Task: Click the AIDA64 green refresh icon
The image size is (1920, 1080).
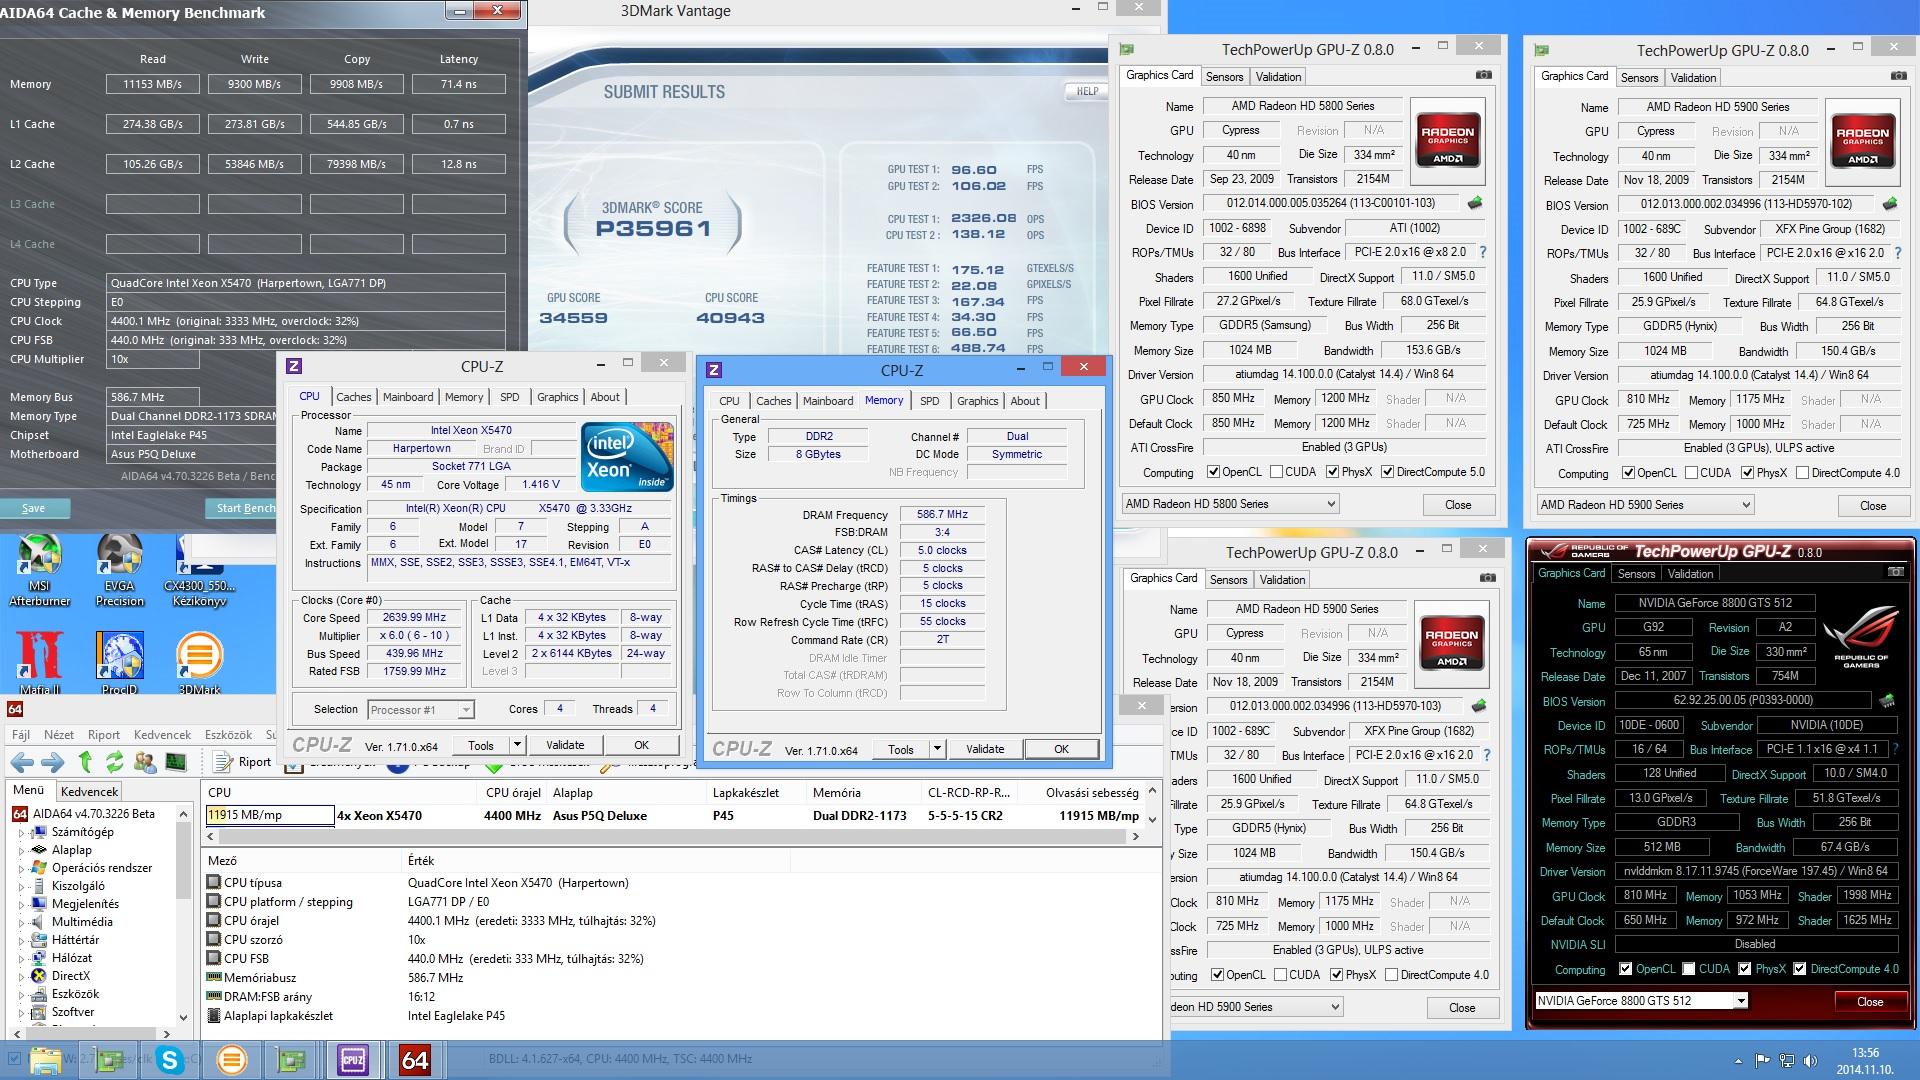Action: [x=114, y=762]
